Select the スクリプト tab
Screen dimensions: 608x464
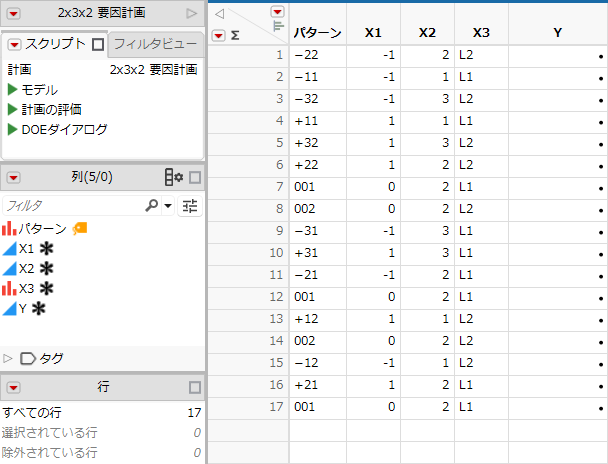click(55, 44)
